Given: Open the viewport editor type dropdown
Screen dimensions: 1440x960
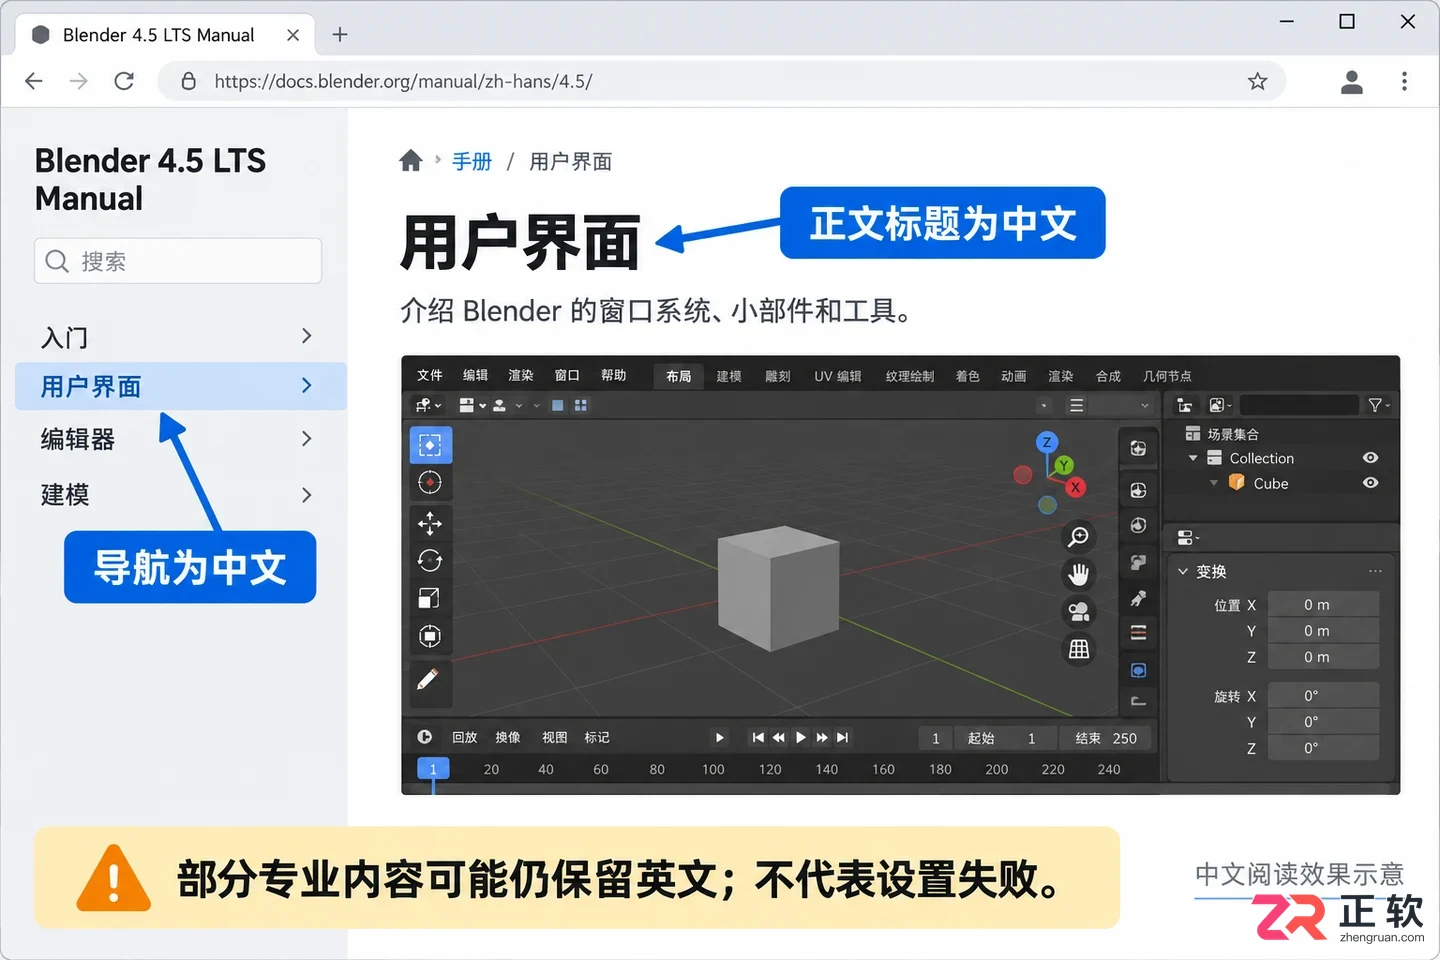Looking at the screenshot, I should [x=428, y=405].
